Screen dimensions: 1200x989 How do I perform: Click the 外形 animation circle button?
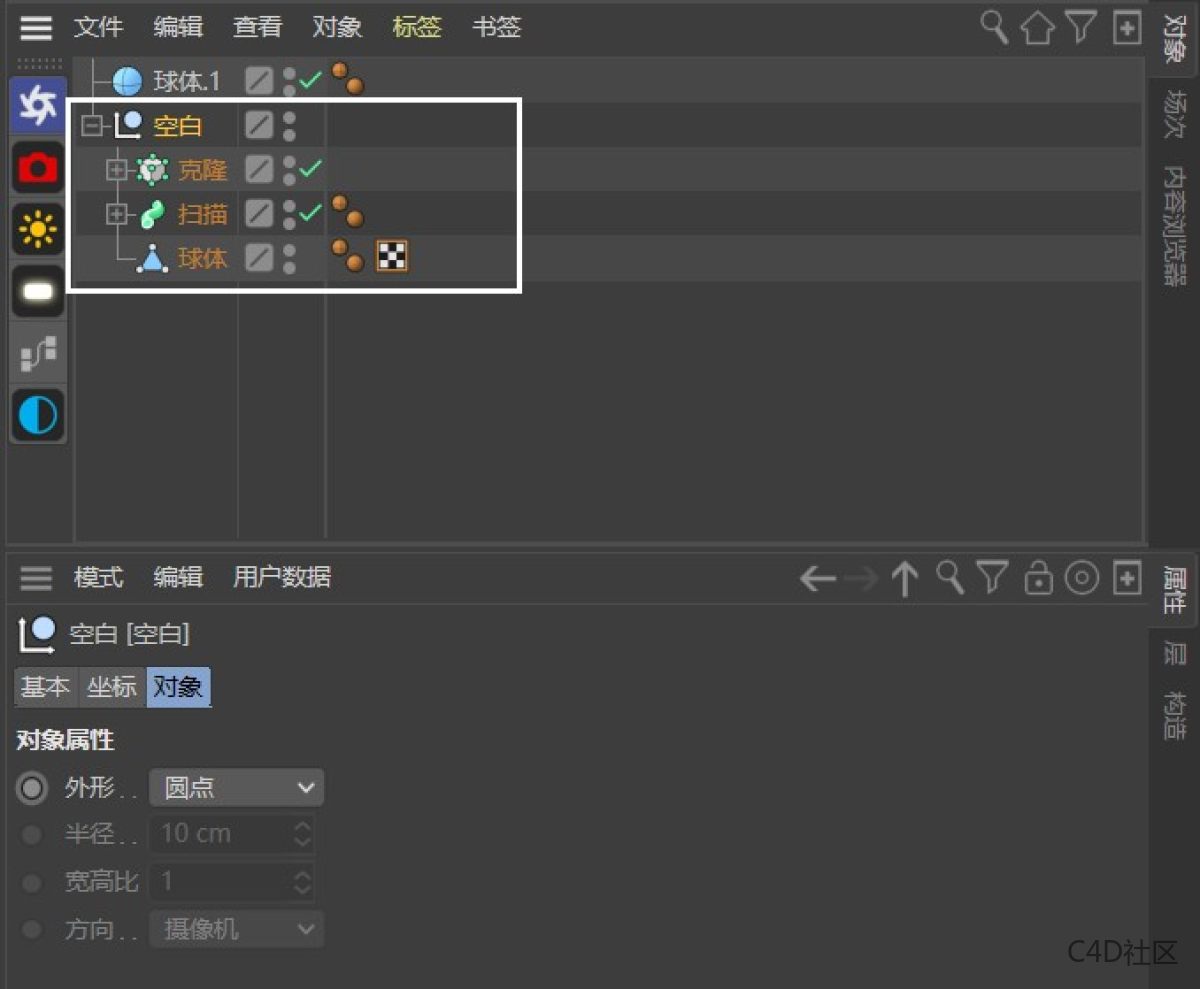point(32,788)
